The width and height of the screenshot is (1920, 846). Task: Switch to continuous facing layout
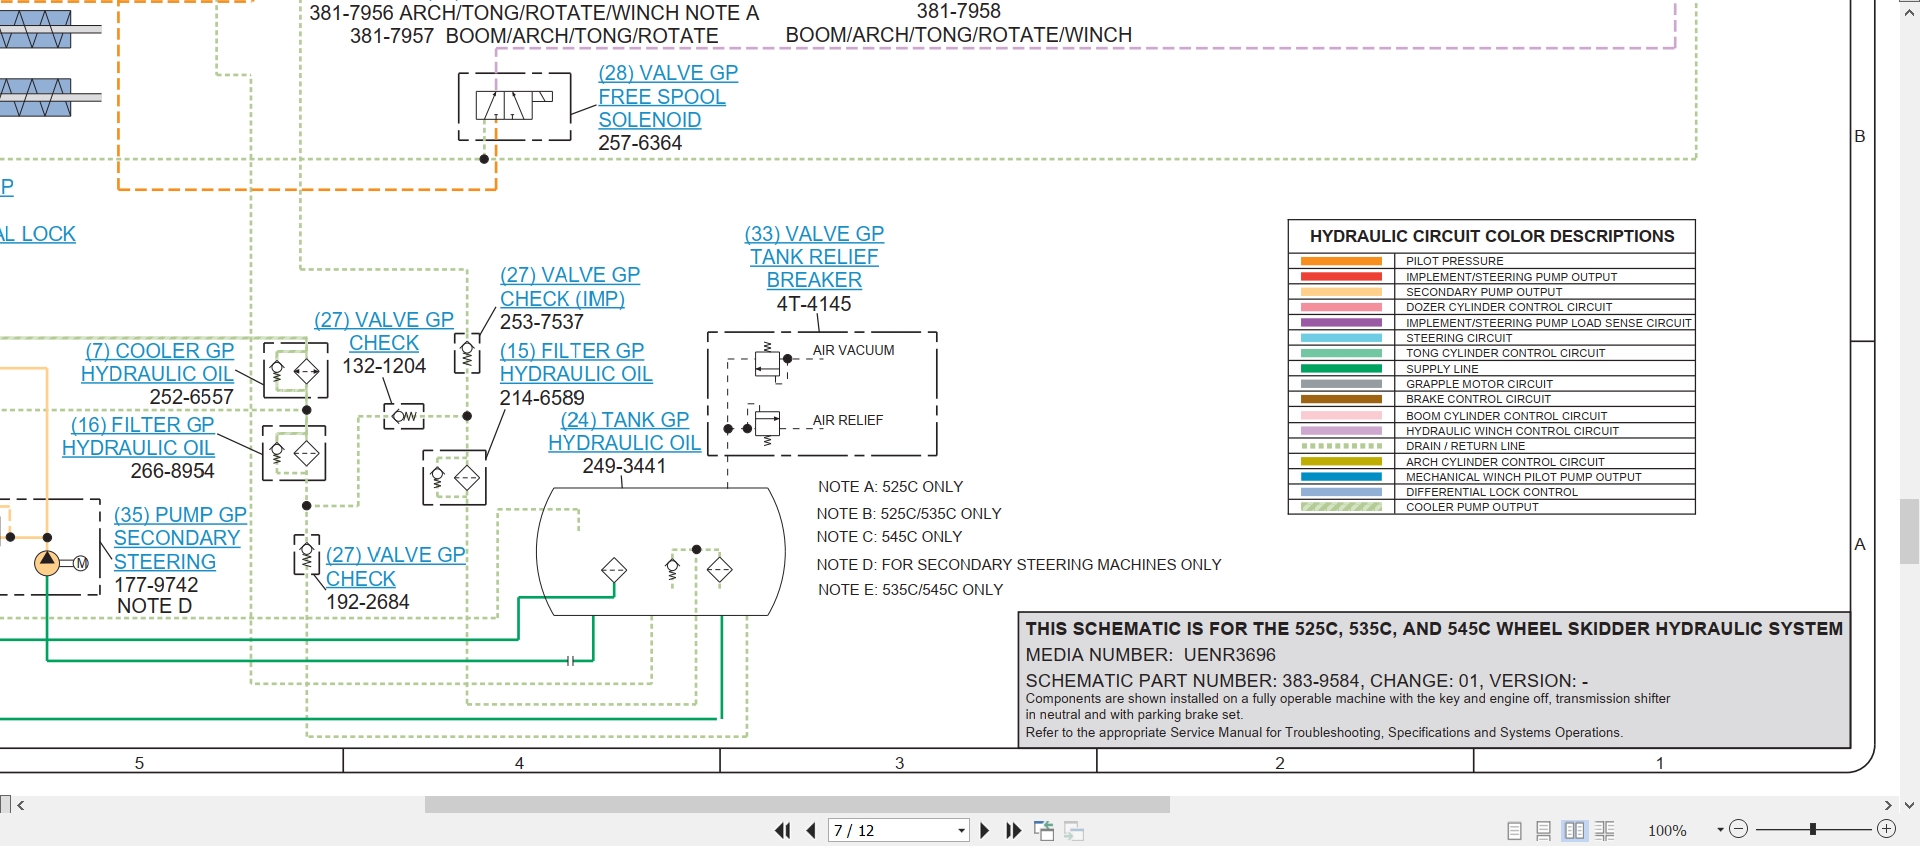click(1605, 830)
